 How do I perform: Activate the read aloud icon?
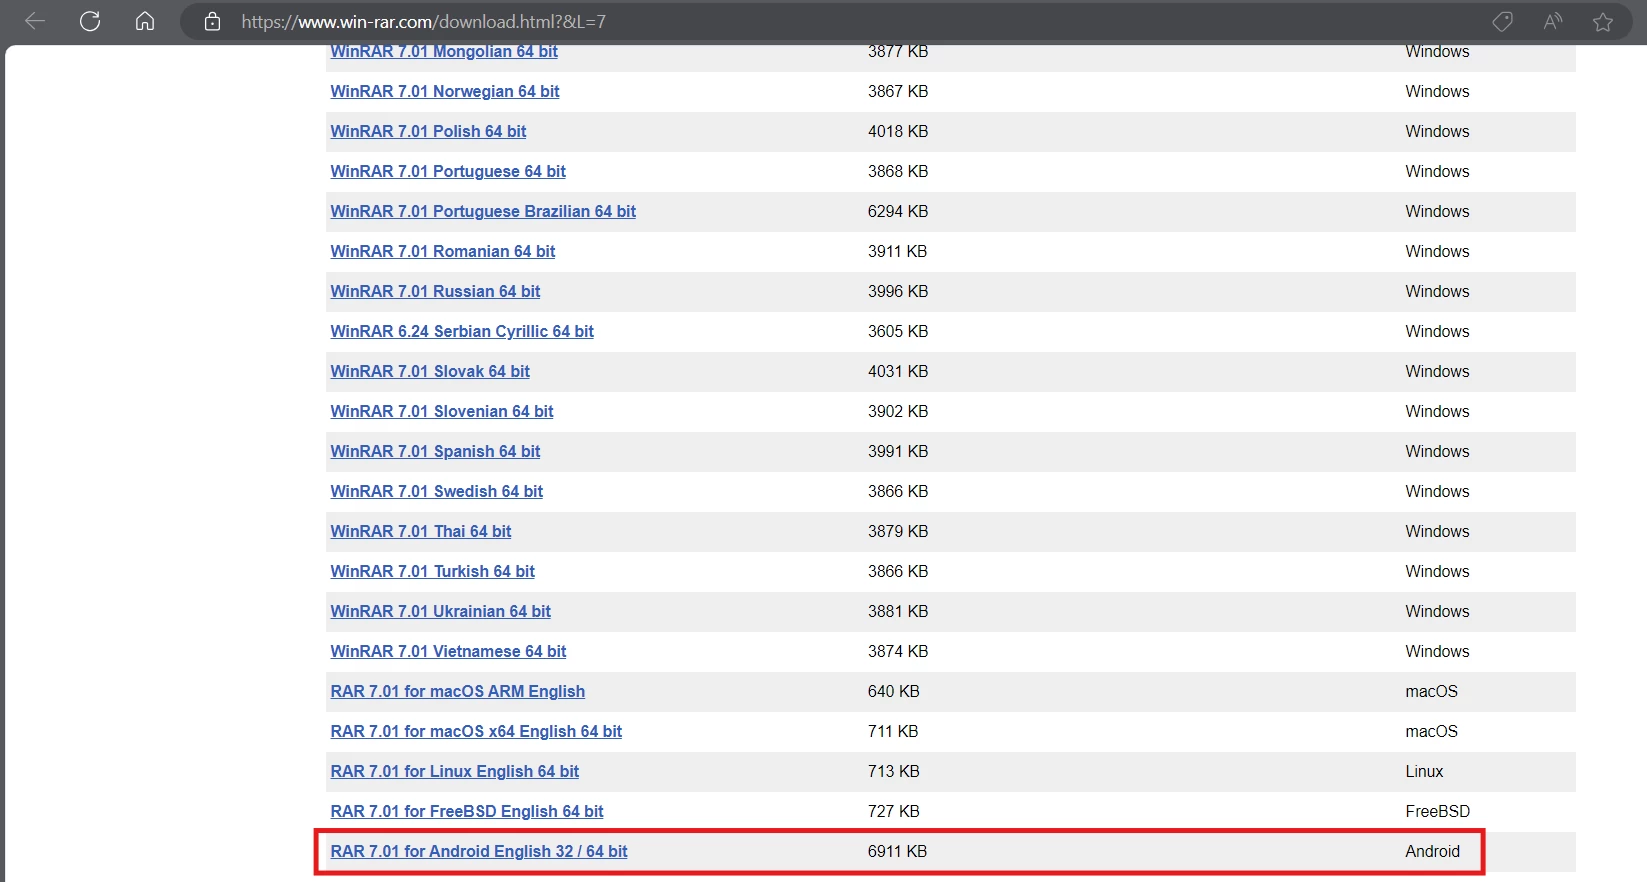(x=1553, y=21)
